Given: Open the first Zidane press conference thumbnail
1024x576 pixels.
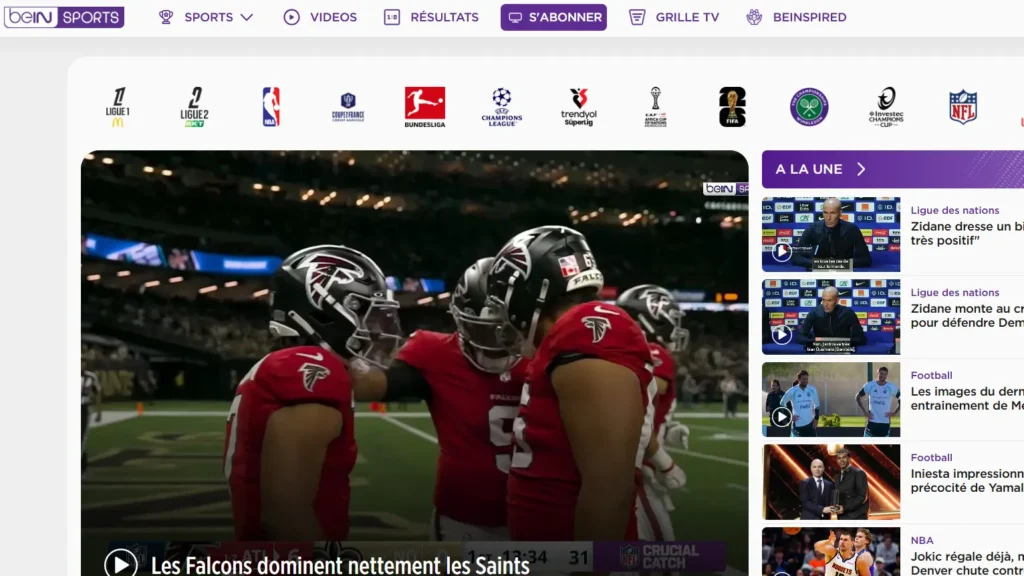Looking at the screenshot, I should point(831,234).
